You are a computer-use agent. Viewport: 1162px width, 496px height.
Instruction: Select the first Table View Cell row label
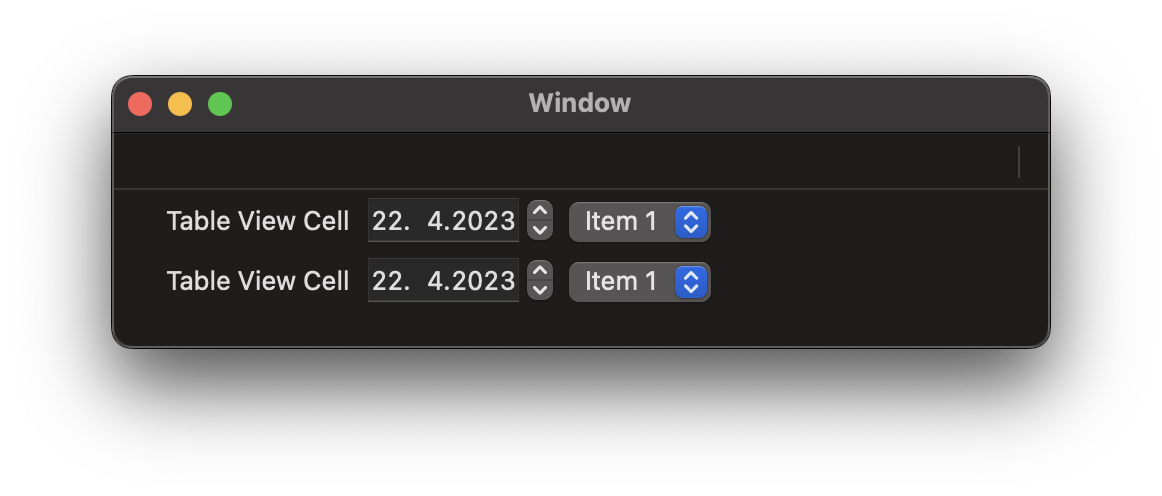(258, 221)
